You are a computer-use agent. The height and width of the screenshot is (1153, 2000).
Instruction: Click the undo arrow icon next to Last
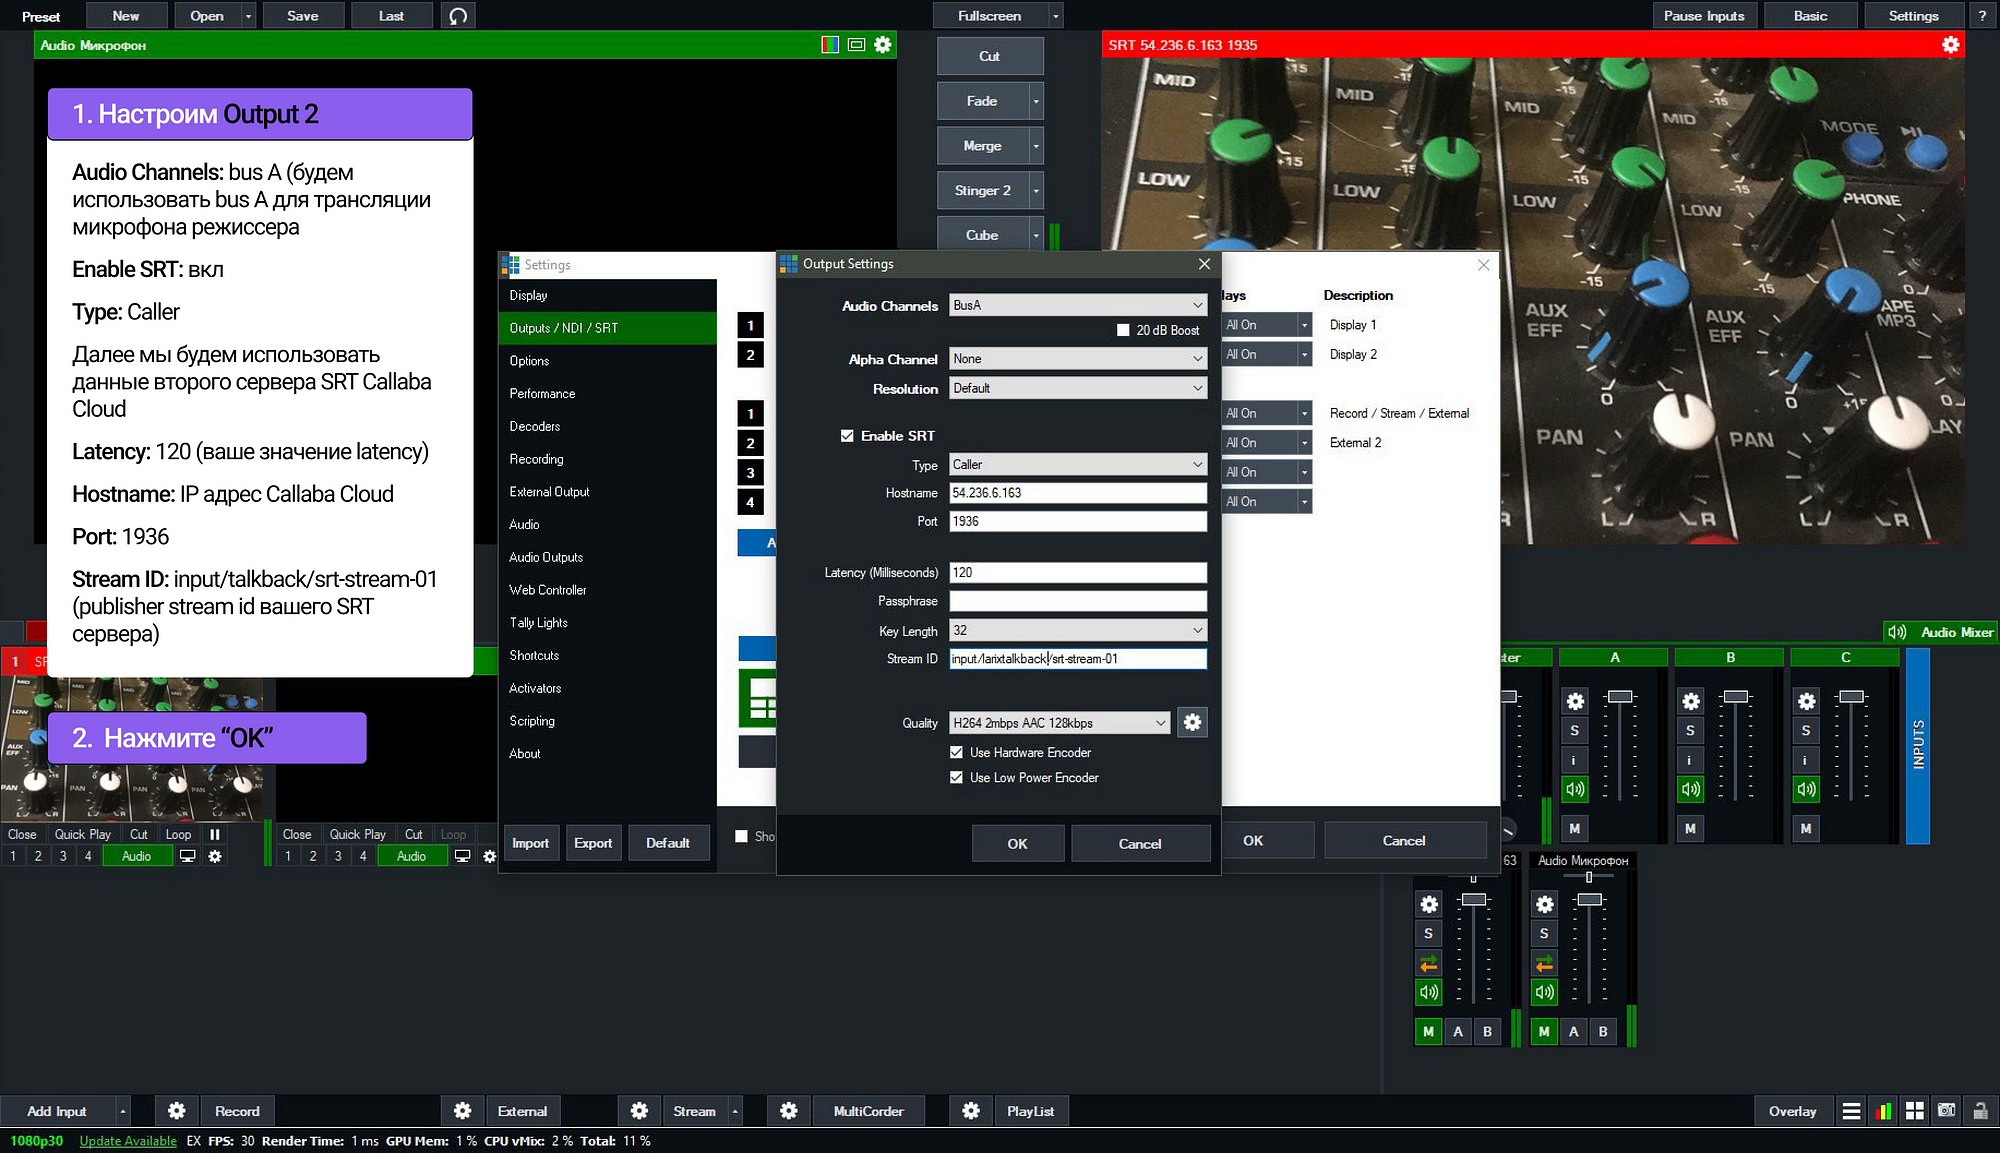pyautogui.click(x=458, y=16)
